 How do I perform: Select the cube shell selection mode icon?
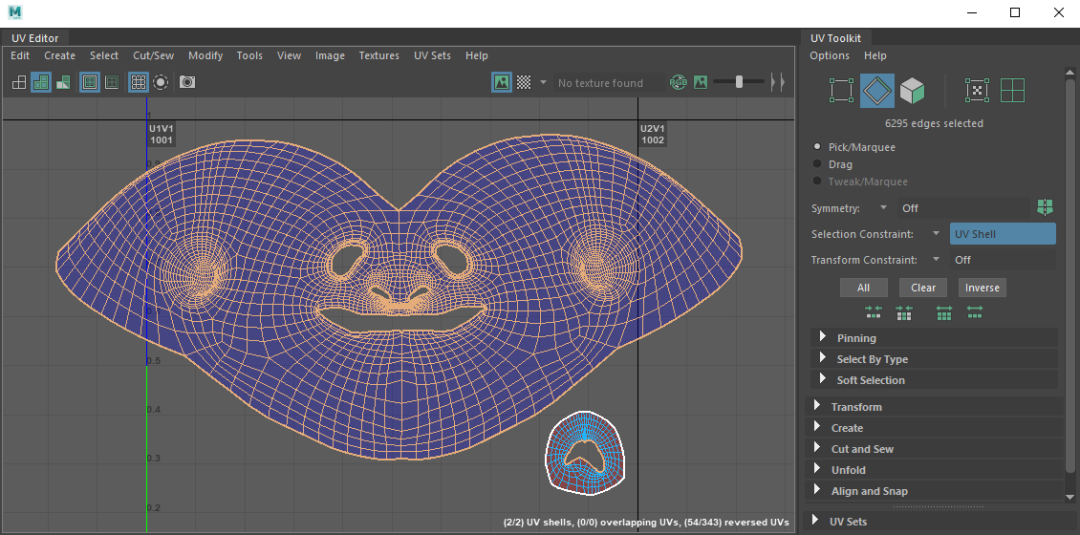pos(912,91)
